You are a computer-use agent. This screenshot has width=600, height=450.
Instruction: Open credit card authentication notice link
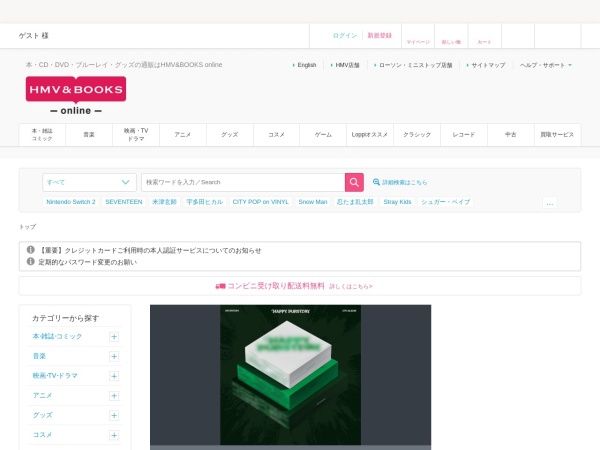(150, 251)
